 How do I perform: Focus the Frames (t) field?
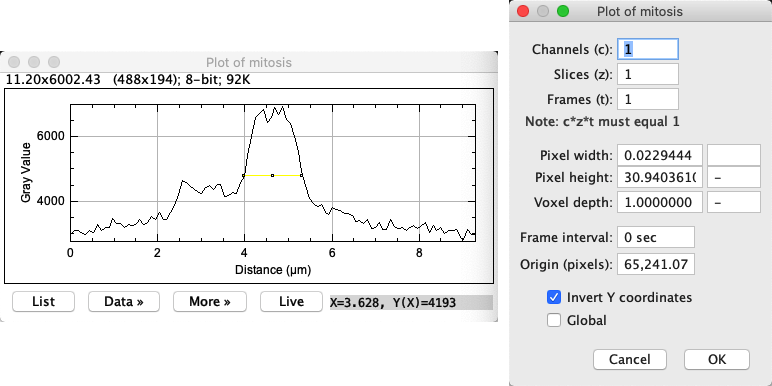point(648,99)
